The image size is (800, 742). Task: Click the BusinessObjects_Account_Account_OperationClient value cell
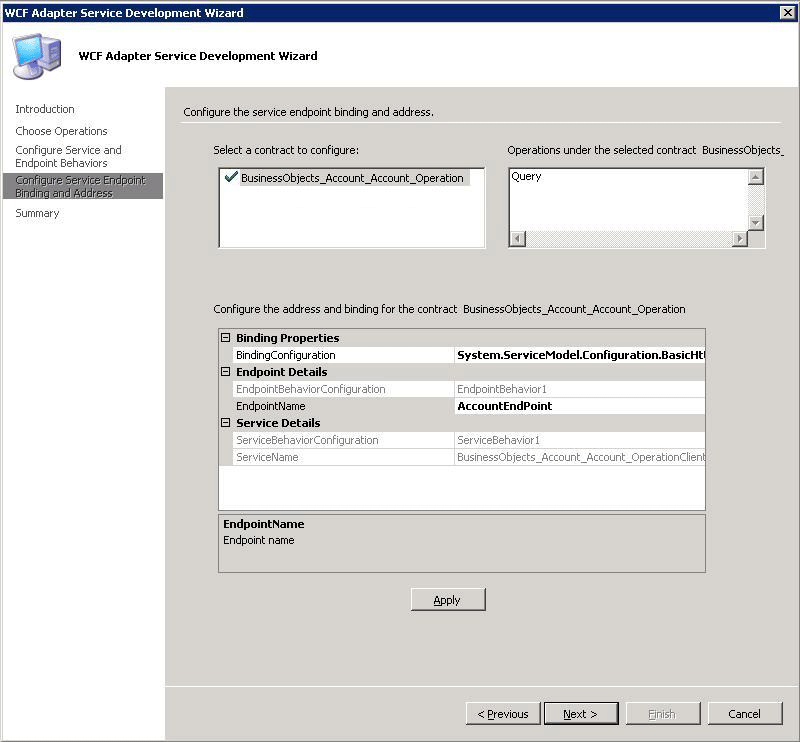pos(580,457)
